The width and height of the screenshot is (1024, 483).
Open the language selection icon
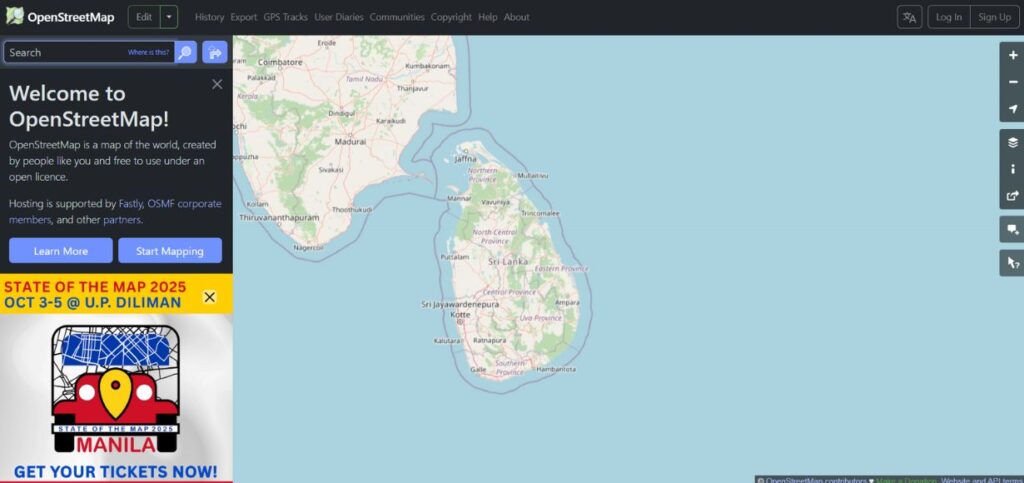click(909, 17)
